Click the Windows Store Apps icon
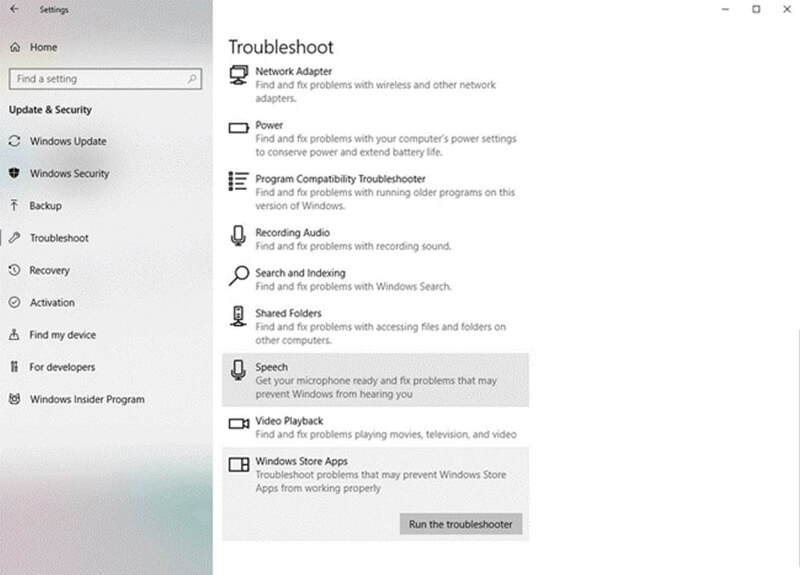Screen dimensions: 800x575 [238, 464]
